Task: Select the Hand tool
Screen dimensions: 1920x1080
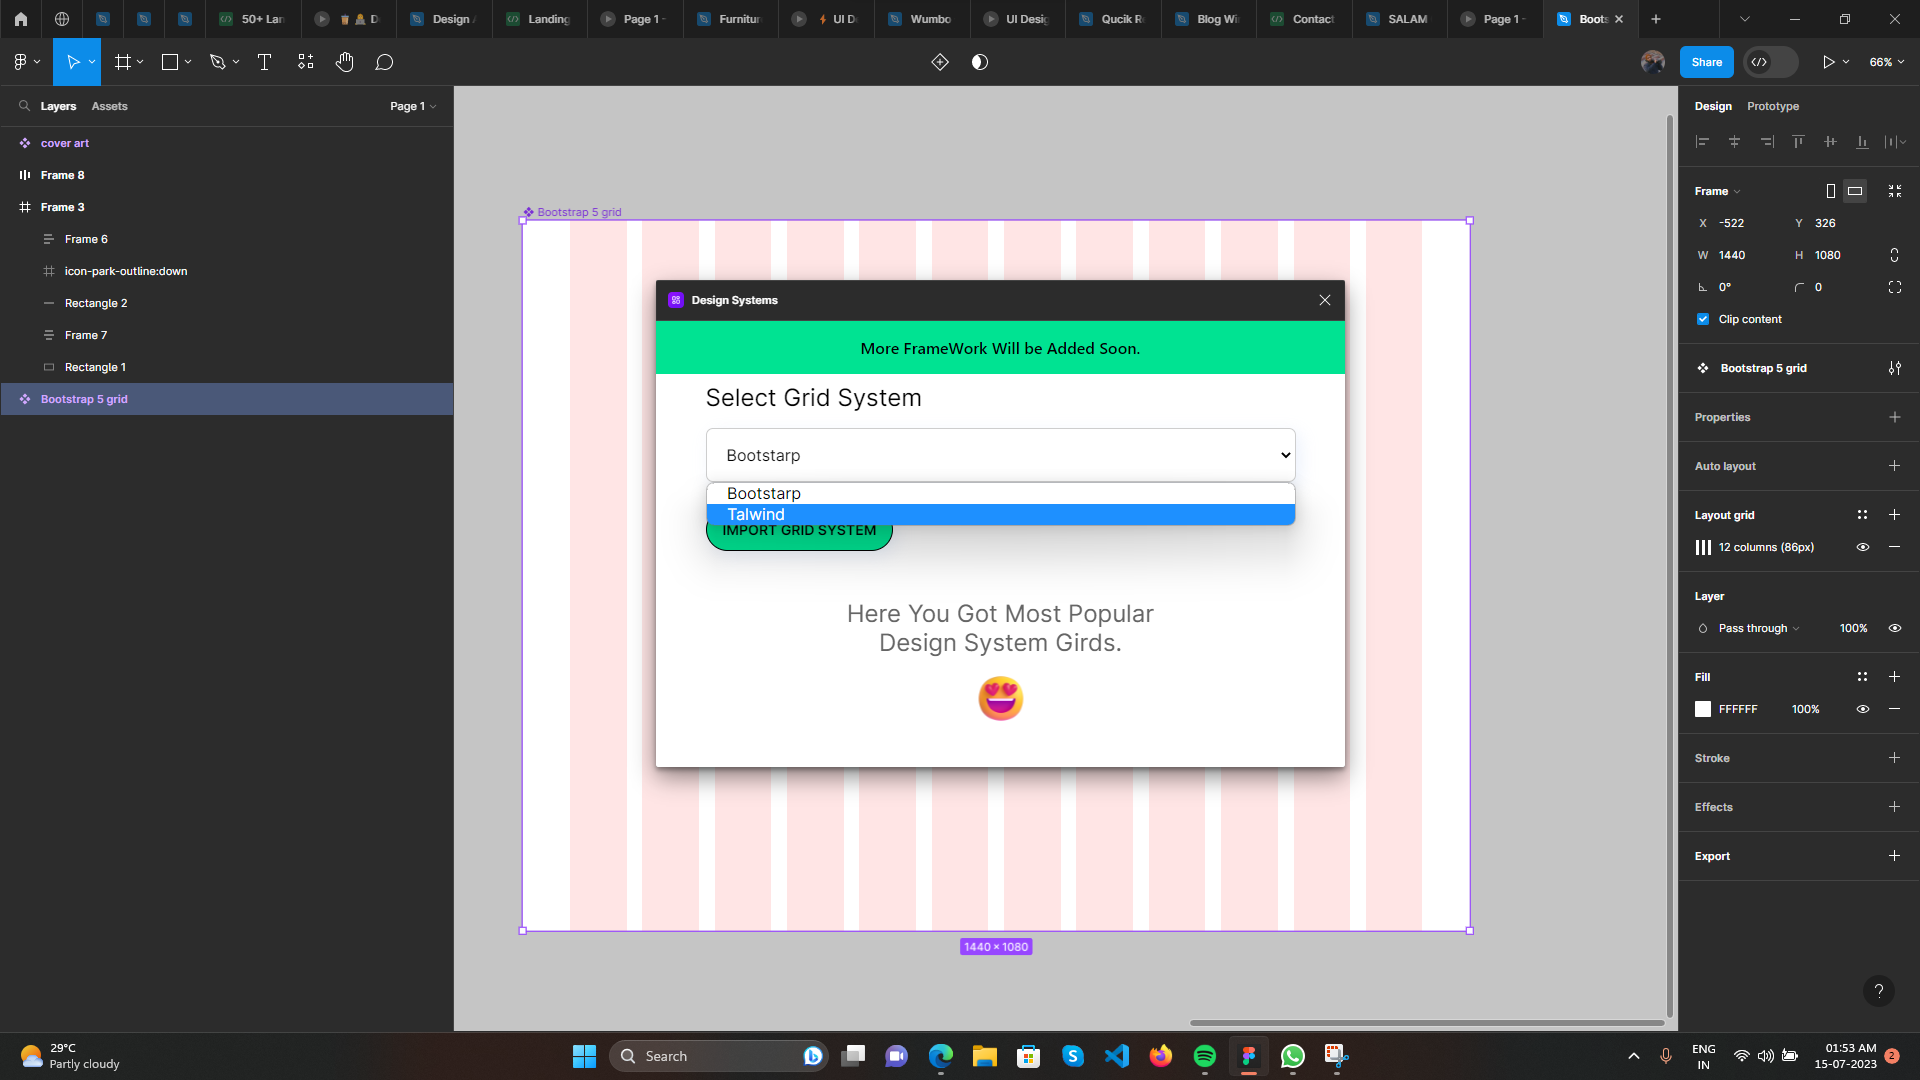Action: pyautogui.click(x=345, y=62)
